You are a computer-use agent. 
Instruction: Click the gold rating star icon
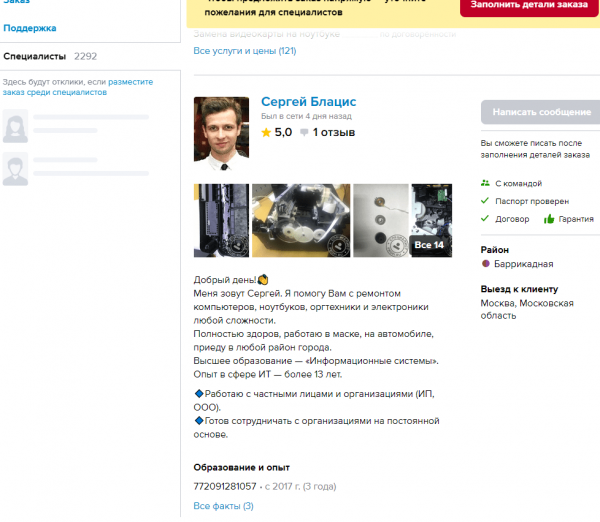click(x=266, y=133)
